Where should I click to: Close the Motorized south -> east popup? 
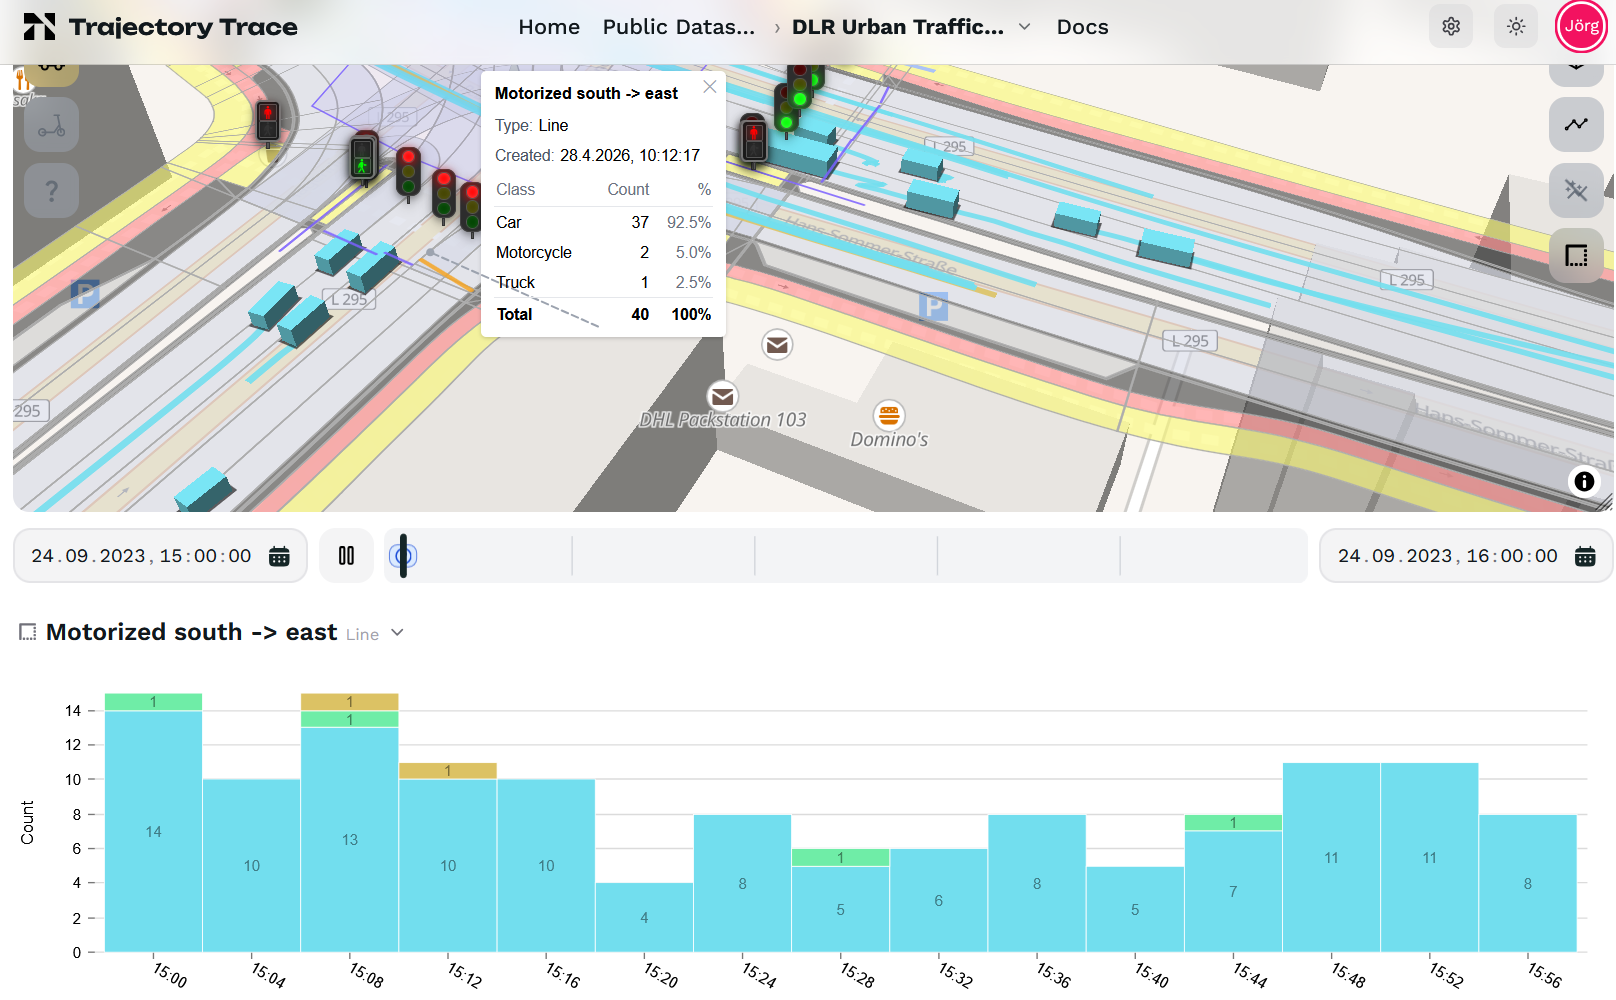click(x=710, y=87)
